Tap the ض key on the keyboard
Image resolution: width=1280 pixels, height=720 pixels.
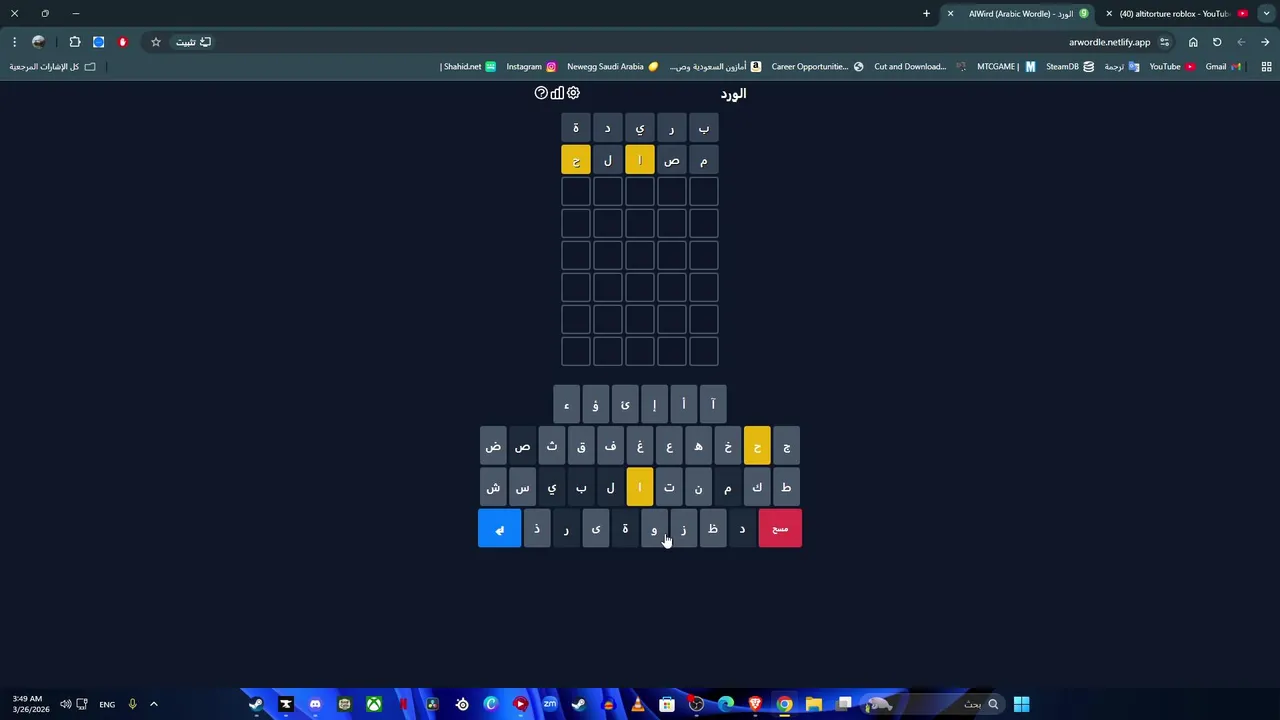[493, 446]
